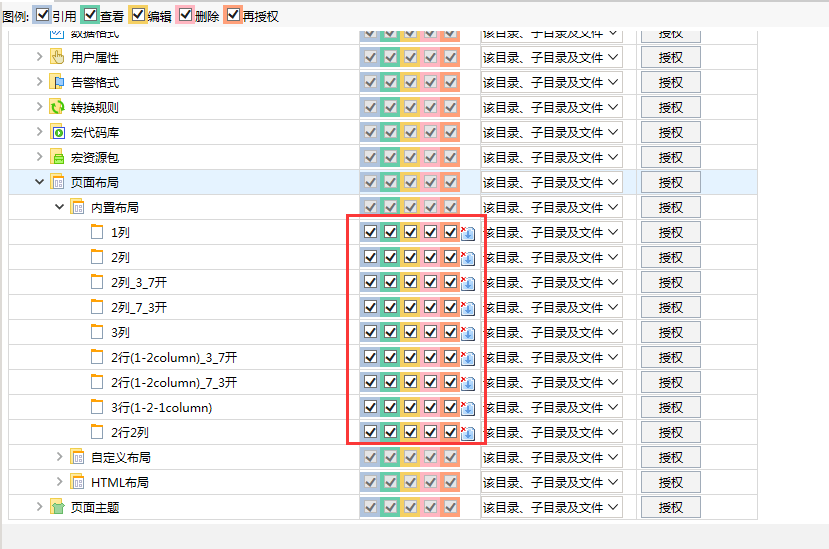Expand the 自定义布局 tree node
The width and height of the screenshot is (829, 549).
click(x=59, y=457)
